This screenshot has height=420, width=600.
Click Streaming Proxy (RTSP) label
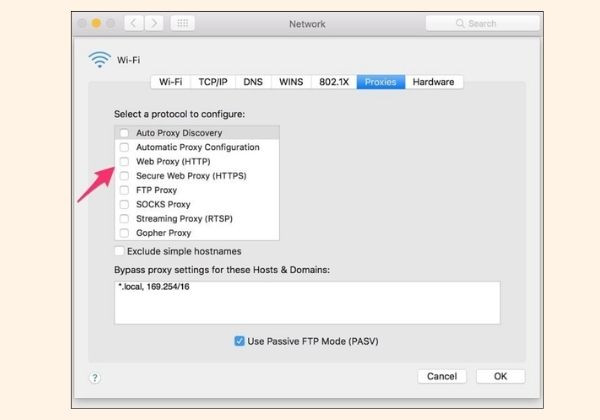(184, 219)
